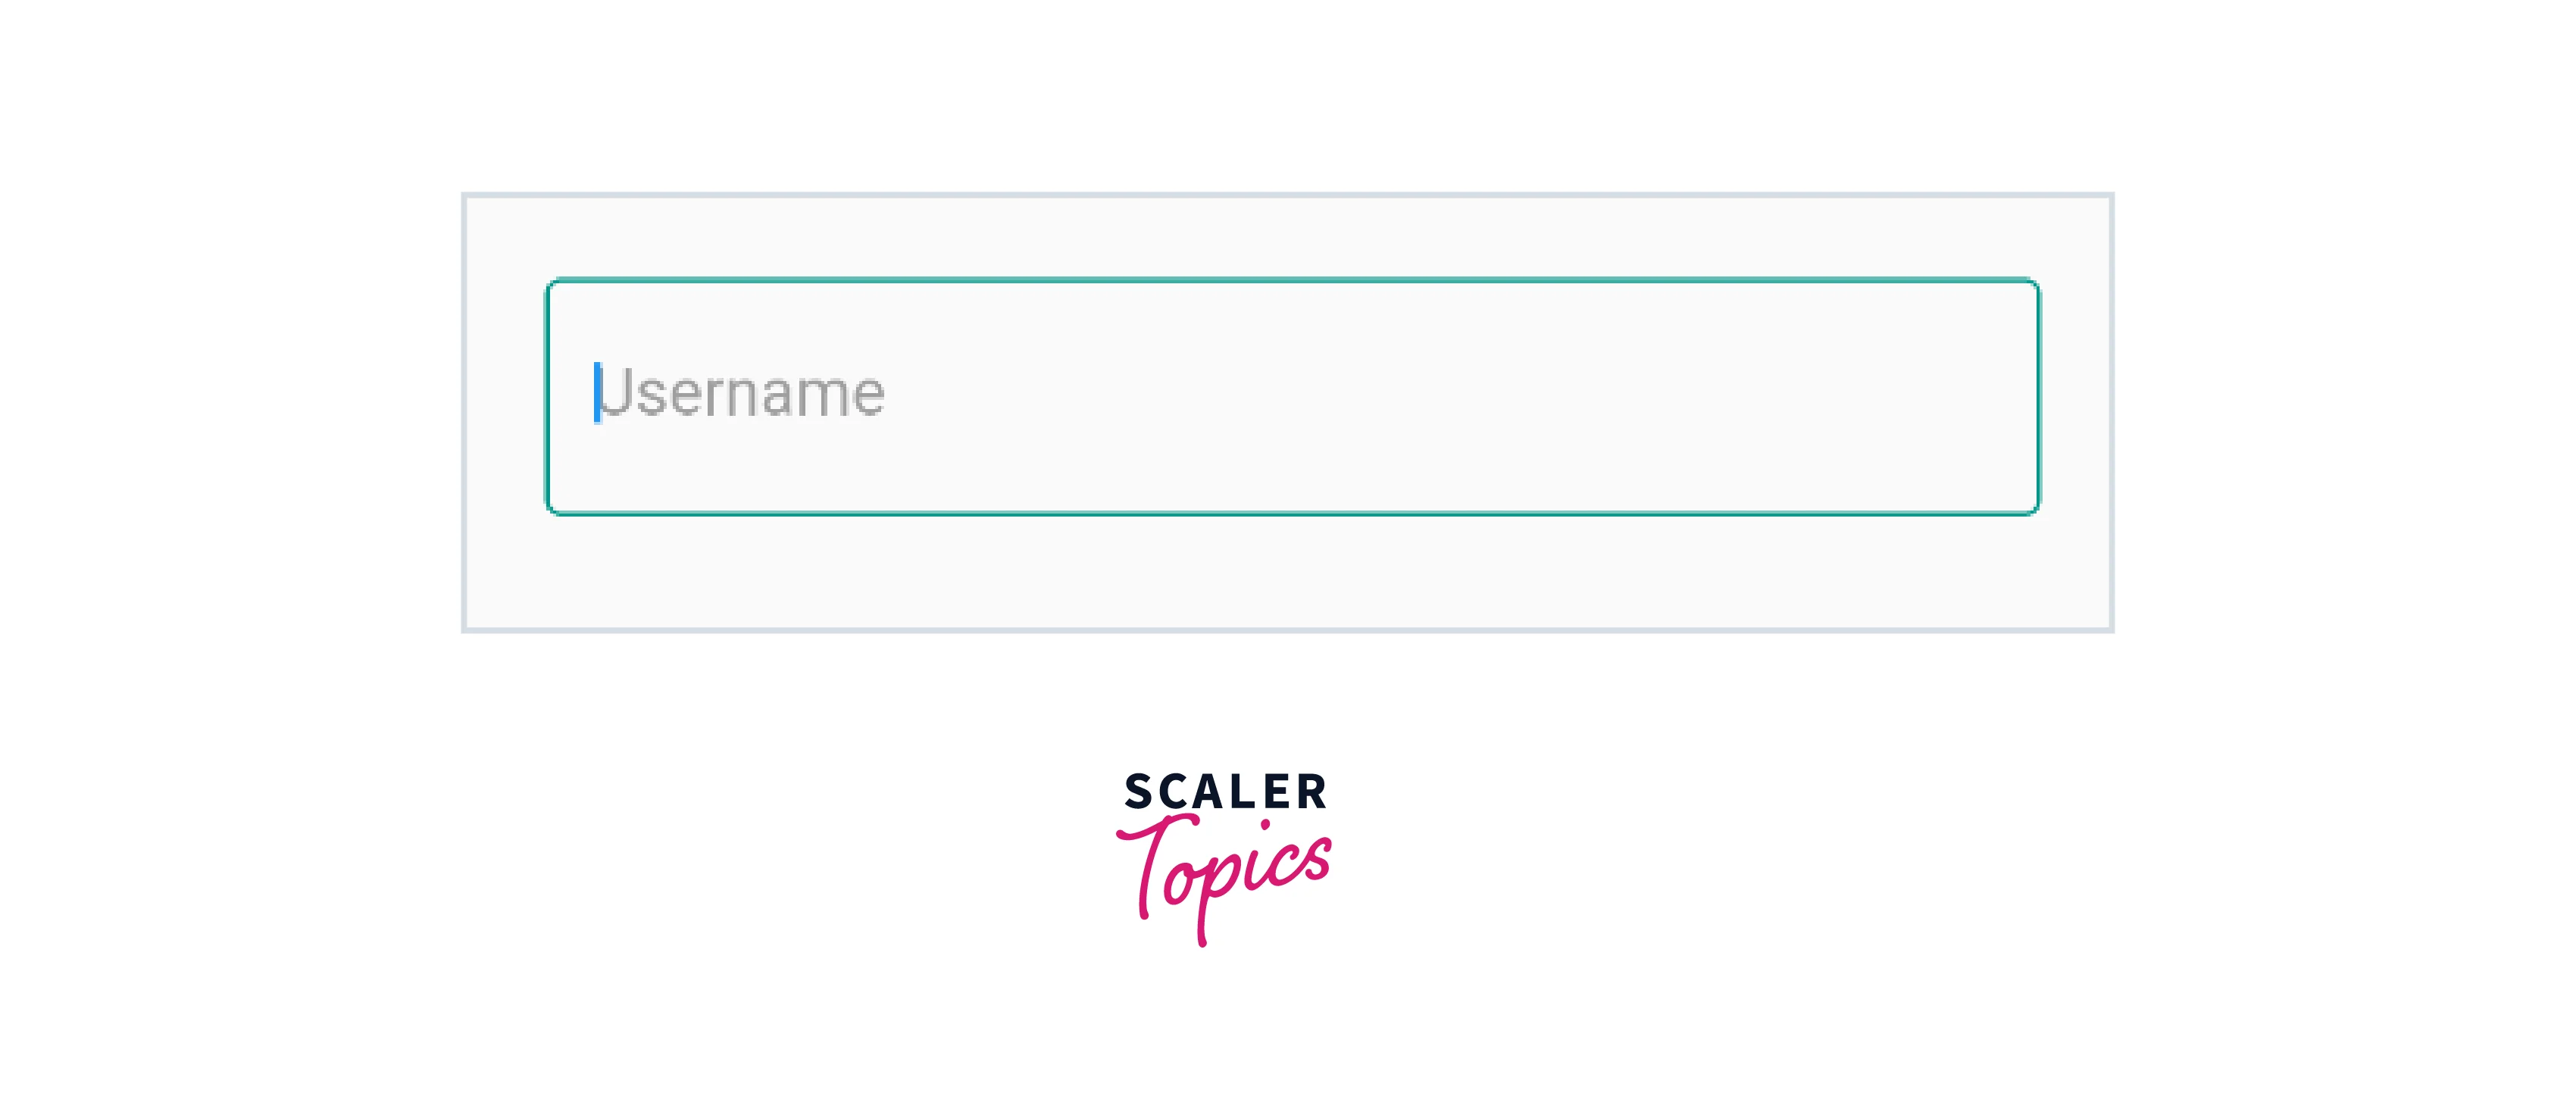The width and height of the screenshot is (2576, 1093).
Task: Open the Scaler Topics logo
Action: pos(1225,855)
